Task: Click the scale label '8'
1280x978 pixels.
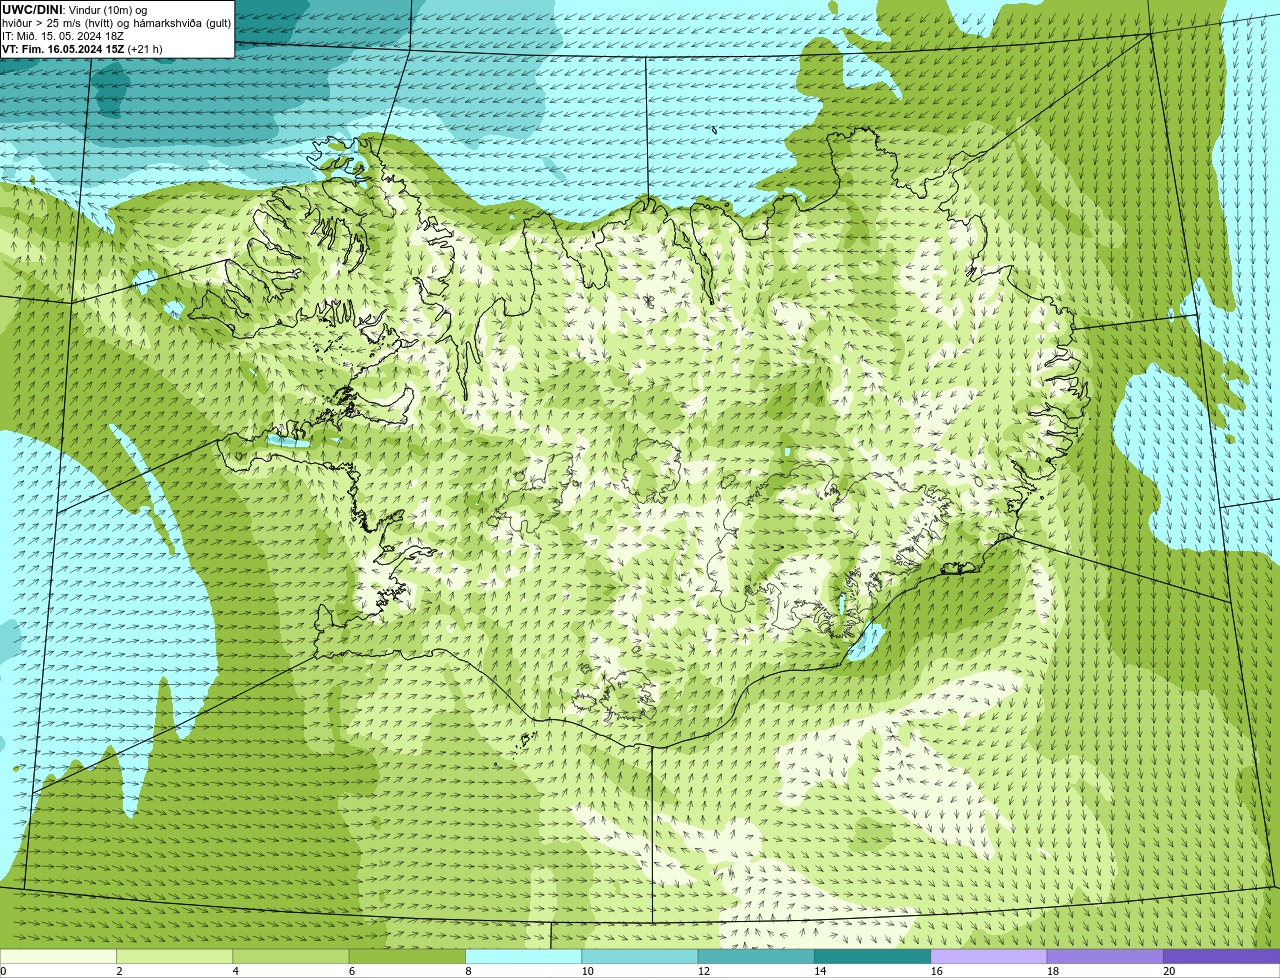Action: pyautogui.click(x=468, y=971)
